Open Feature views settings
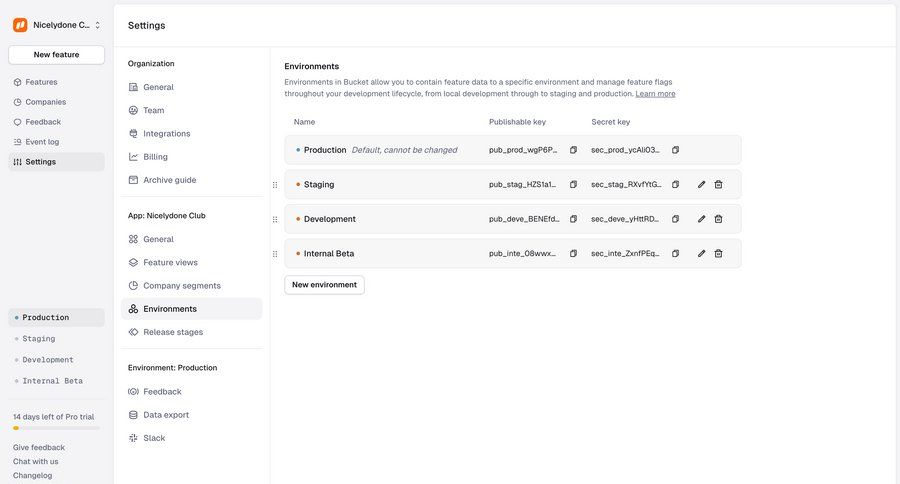Screen dimensions: 900x484 click(192, 262)
